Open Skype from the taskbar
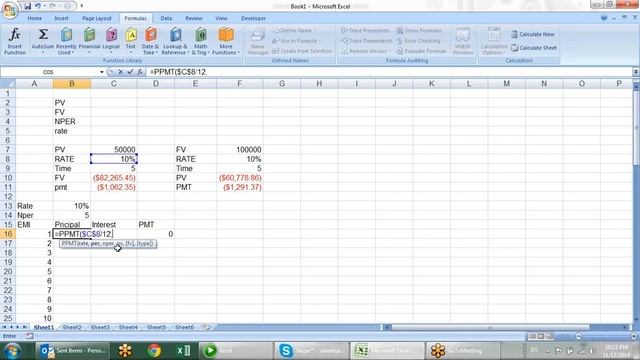 (x=311, y=351)
